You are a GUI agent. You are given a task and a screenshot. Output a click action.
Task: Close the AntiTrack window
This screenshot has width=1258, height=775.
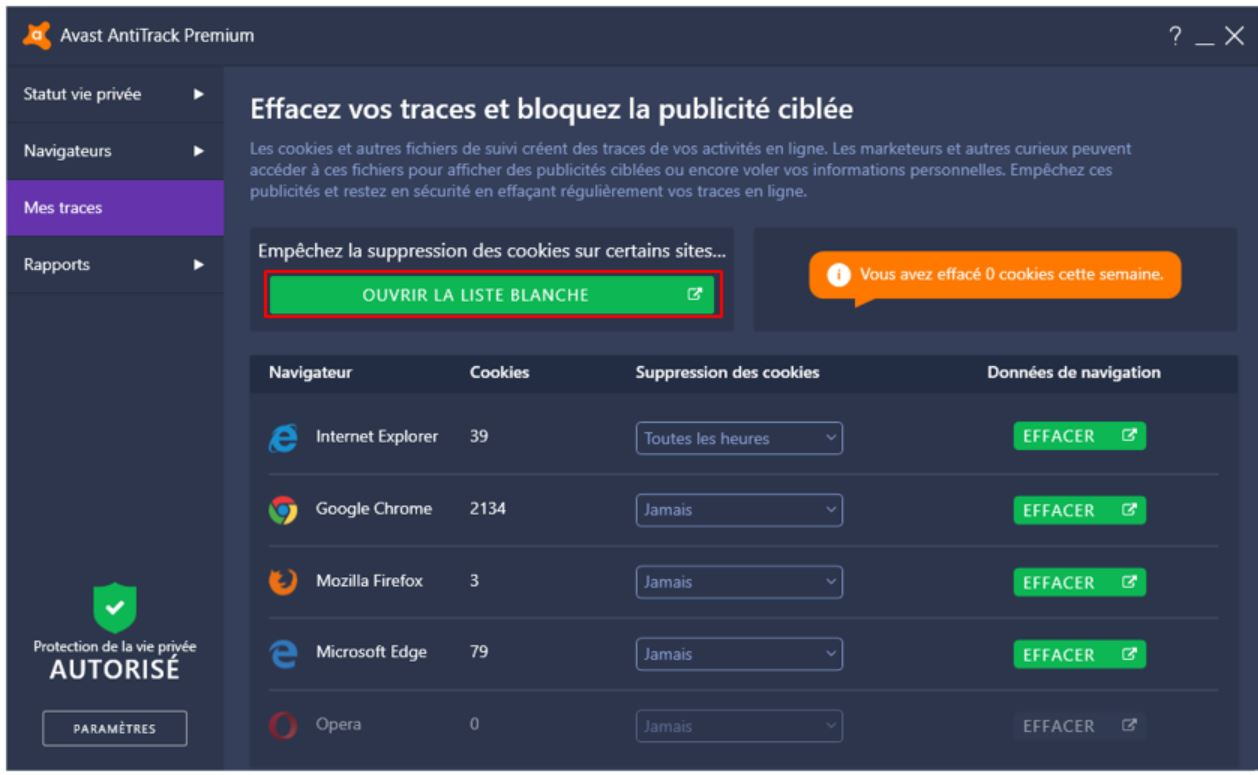(x=1234, y=36)
